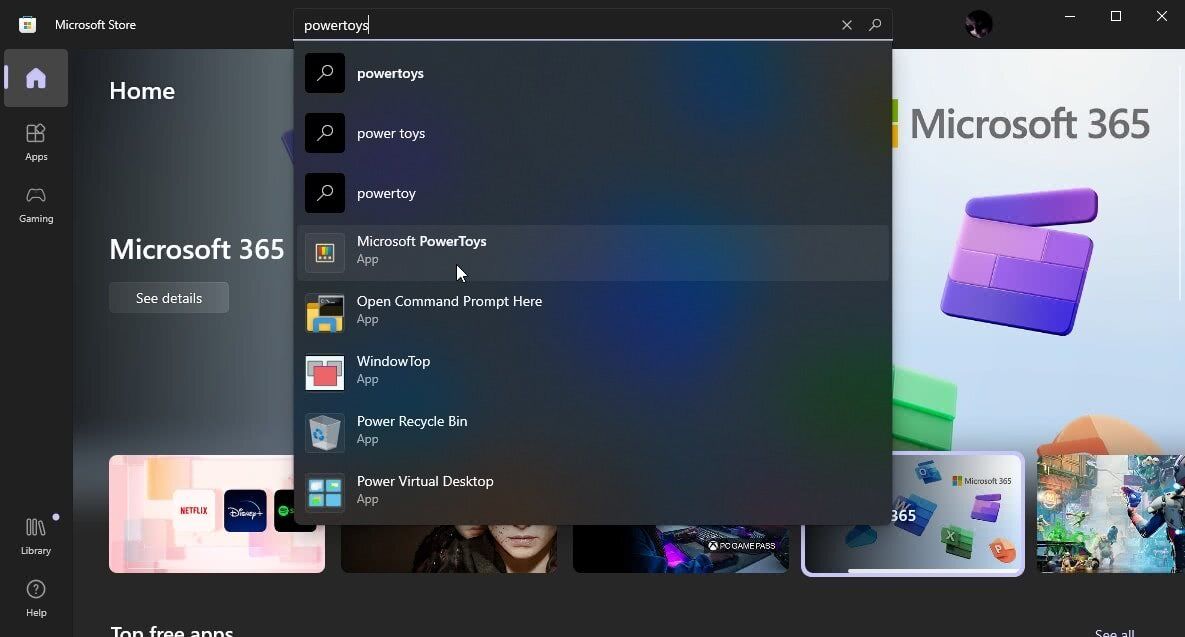Open the user profile avatar
The image size is (1185, 637).
click(x=978, y=24)
